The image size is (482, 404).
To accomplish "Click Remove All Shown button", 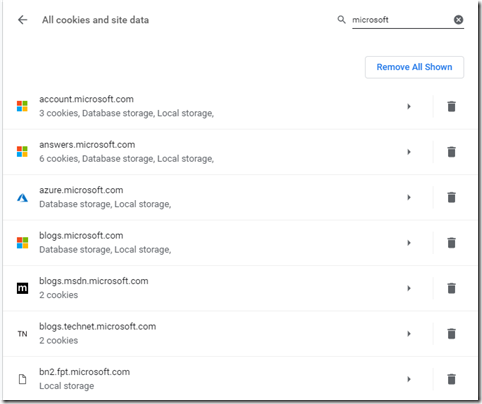I will tap(414, 67).
